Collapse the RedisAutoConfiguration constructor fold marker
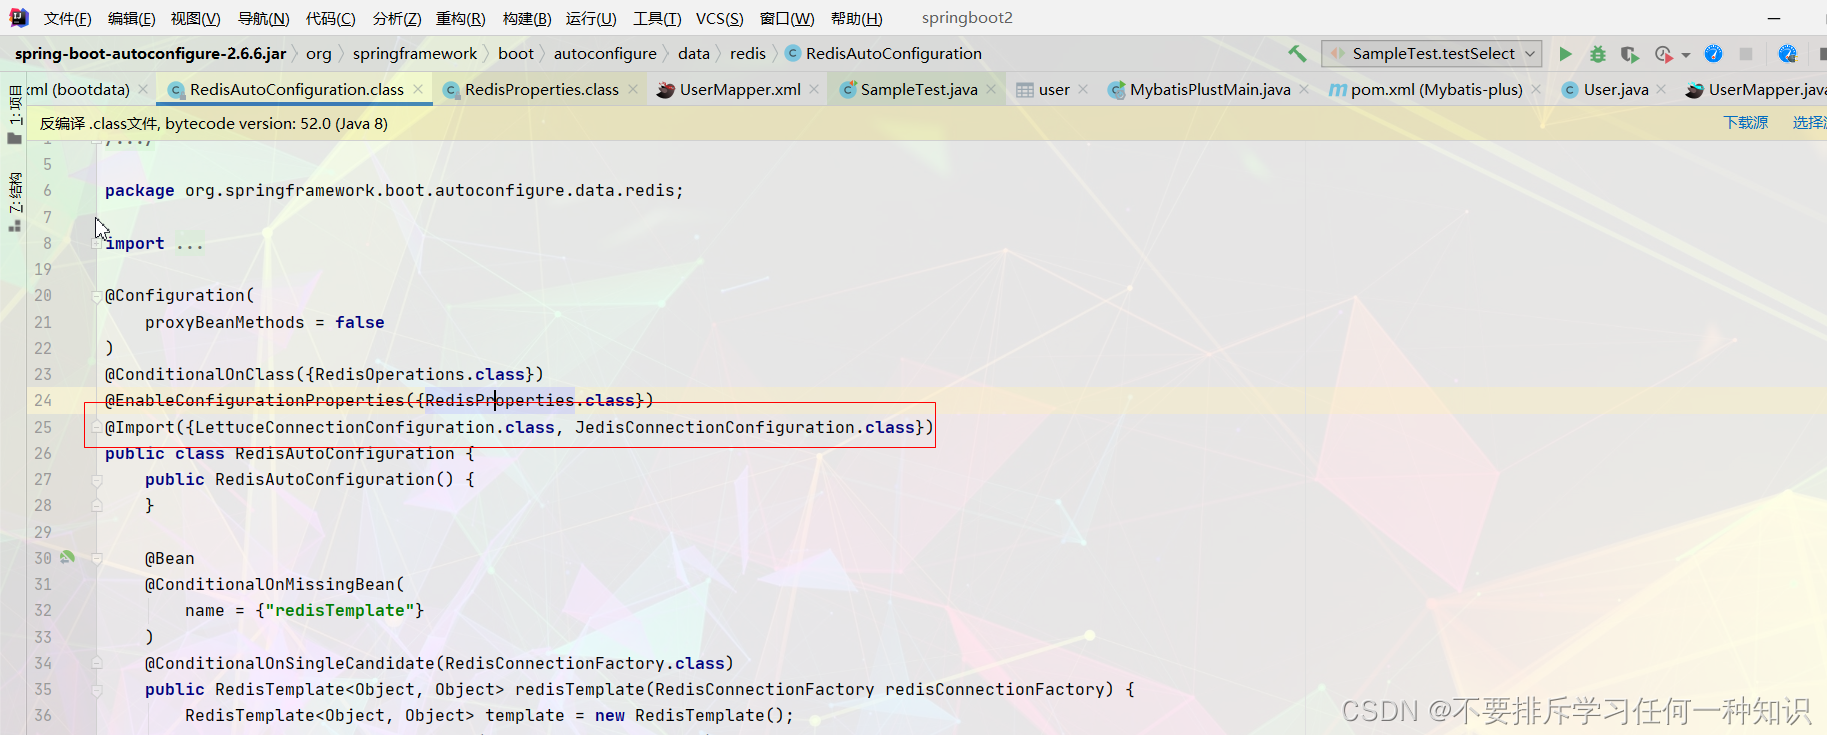1827x735 pixels. coord(97,481)
